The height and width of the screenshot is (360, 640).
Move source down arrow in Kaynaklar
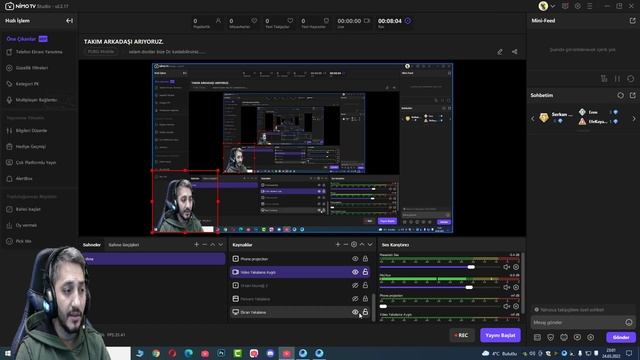point(370,244)
